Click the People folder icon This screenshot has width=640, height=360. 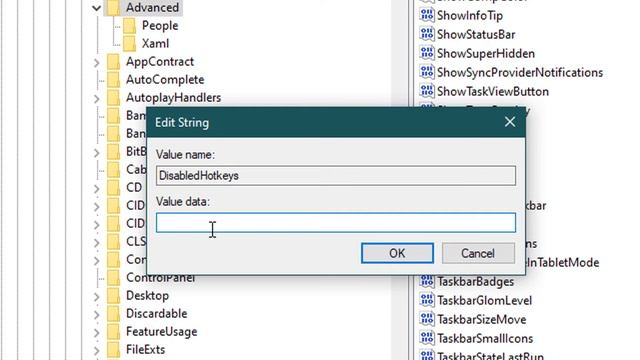click(x=129, y=26)
